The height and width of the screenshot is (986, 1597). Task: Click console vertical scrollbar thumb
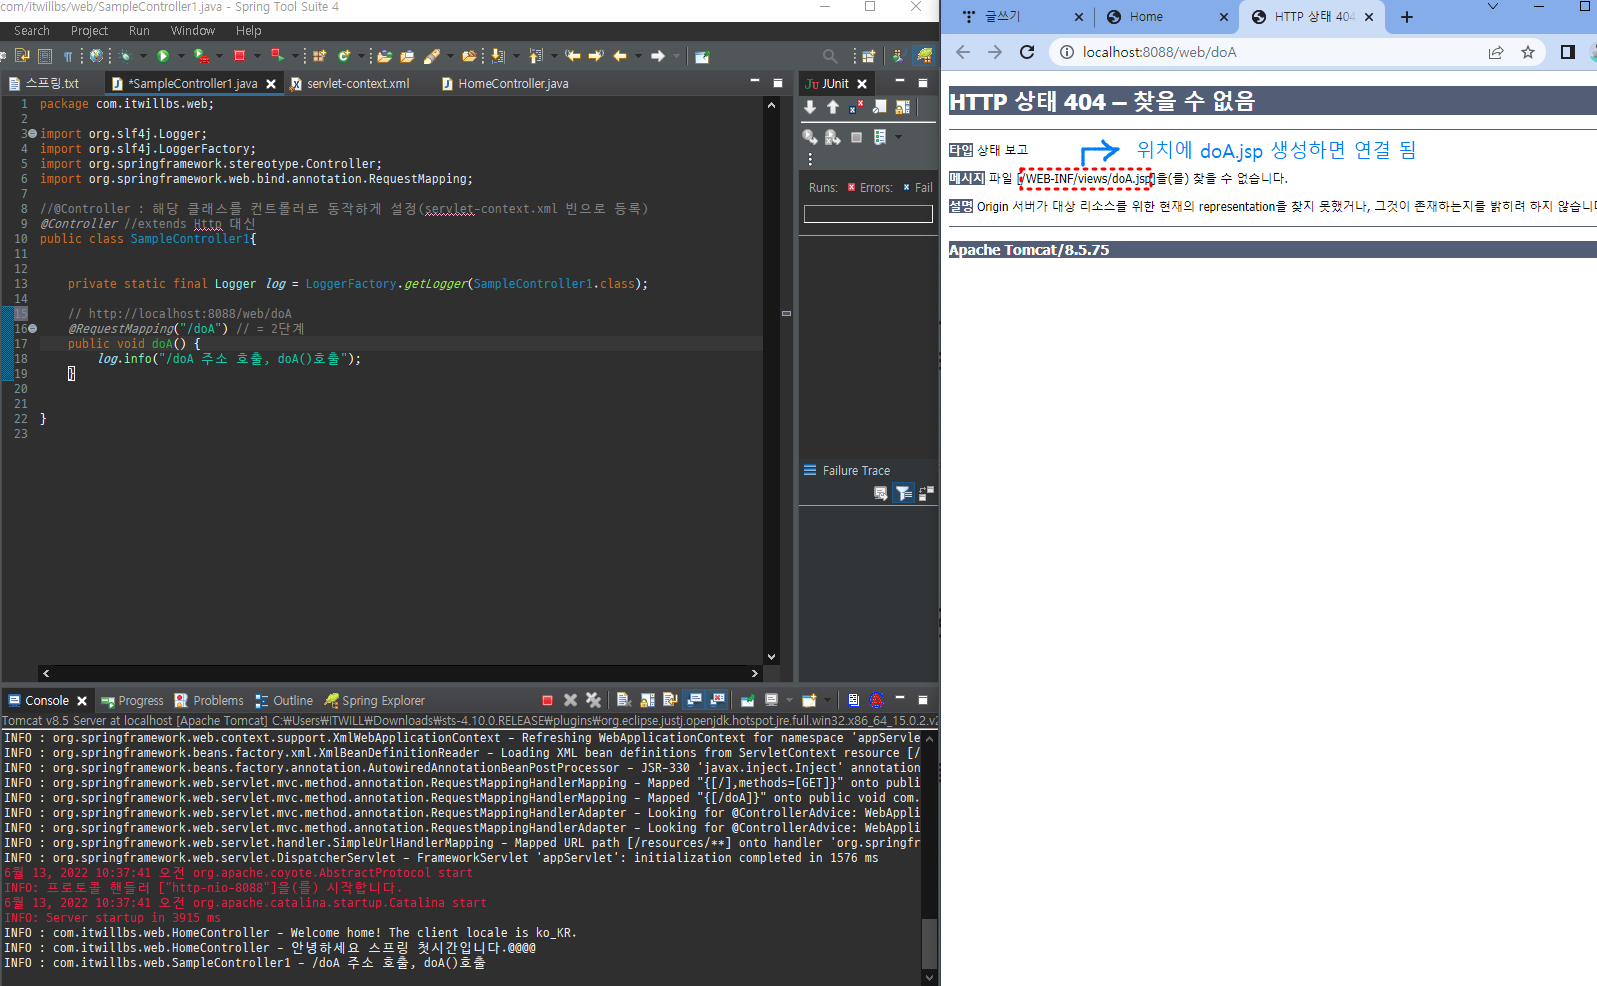(x=929, y=943)
